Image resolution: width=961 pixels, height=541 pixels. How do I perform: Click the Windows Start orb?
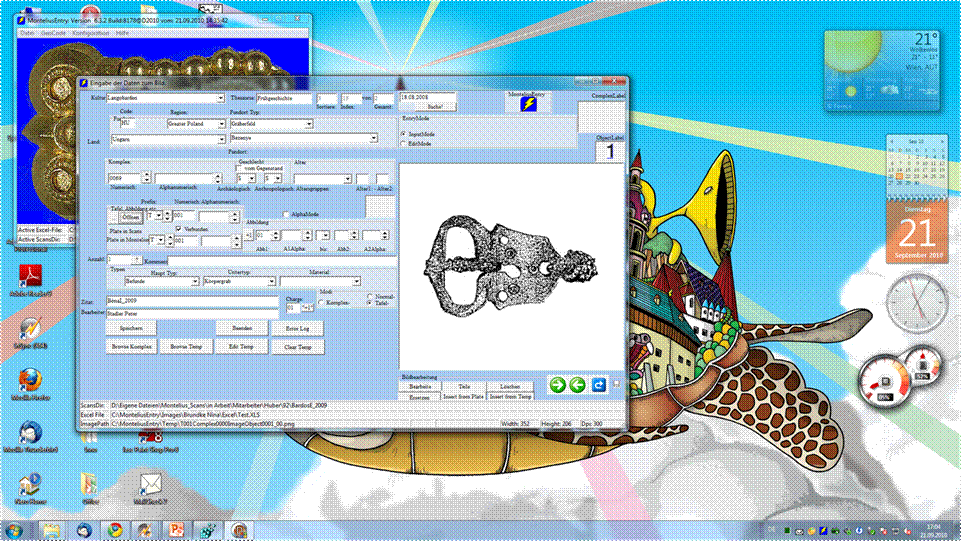pos(13,530)
